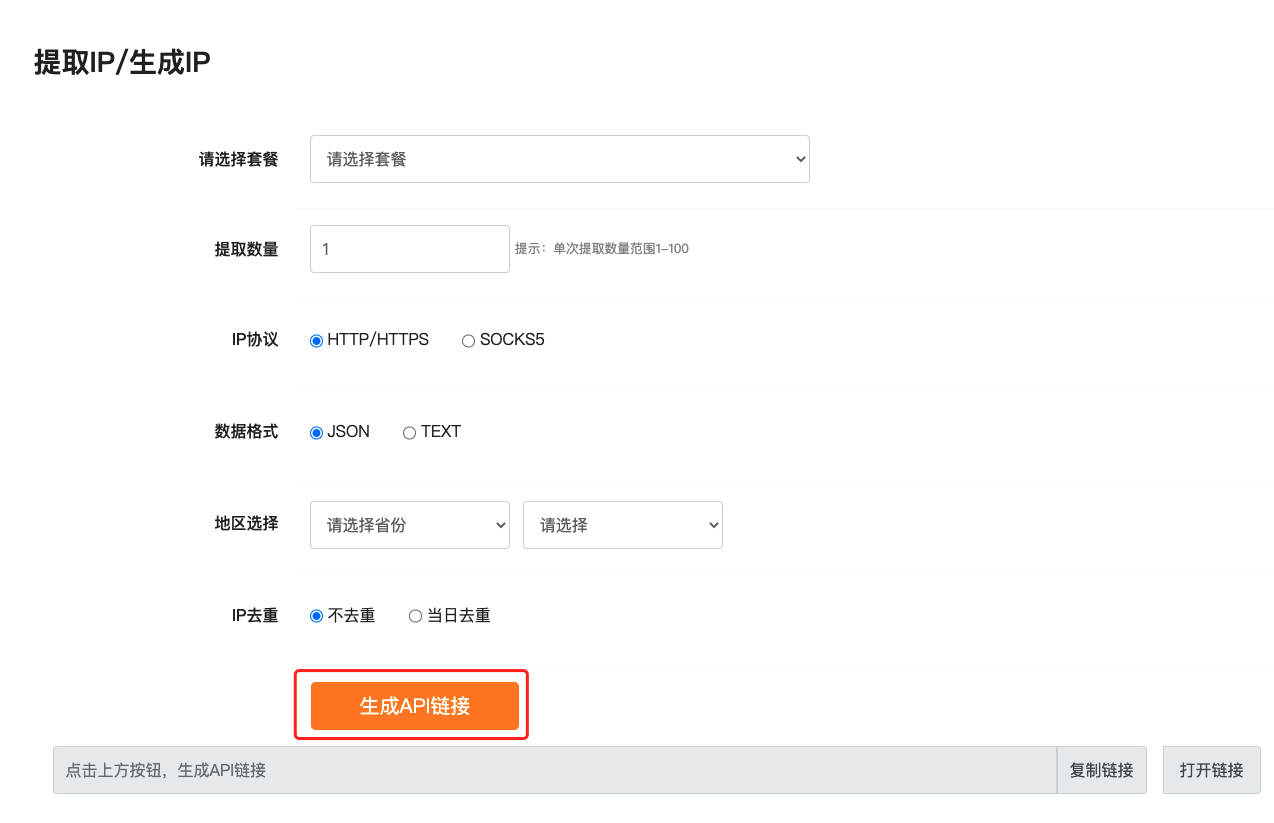Click the IP去重 field label
Viewport: 1274px width, 823px height.
tap(255, 616)
